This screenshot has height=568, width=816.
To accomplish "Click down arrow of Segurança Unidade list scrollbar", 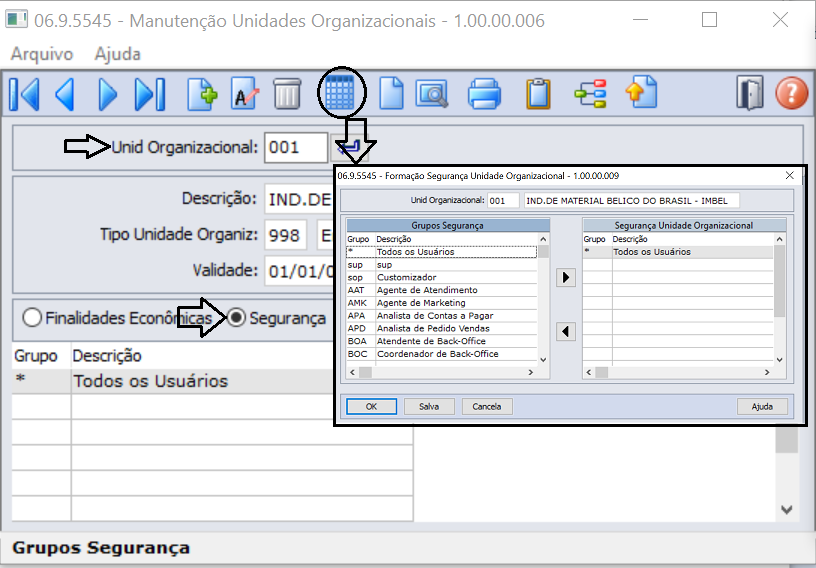I will (x=780, y=360).
